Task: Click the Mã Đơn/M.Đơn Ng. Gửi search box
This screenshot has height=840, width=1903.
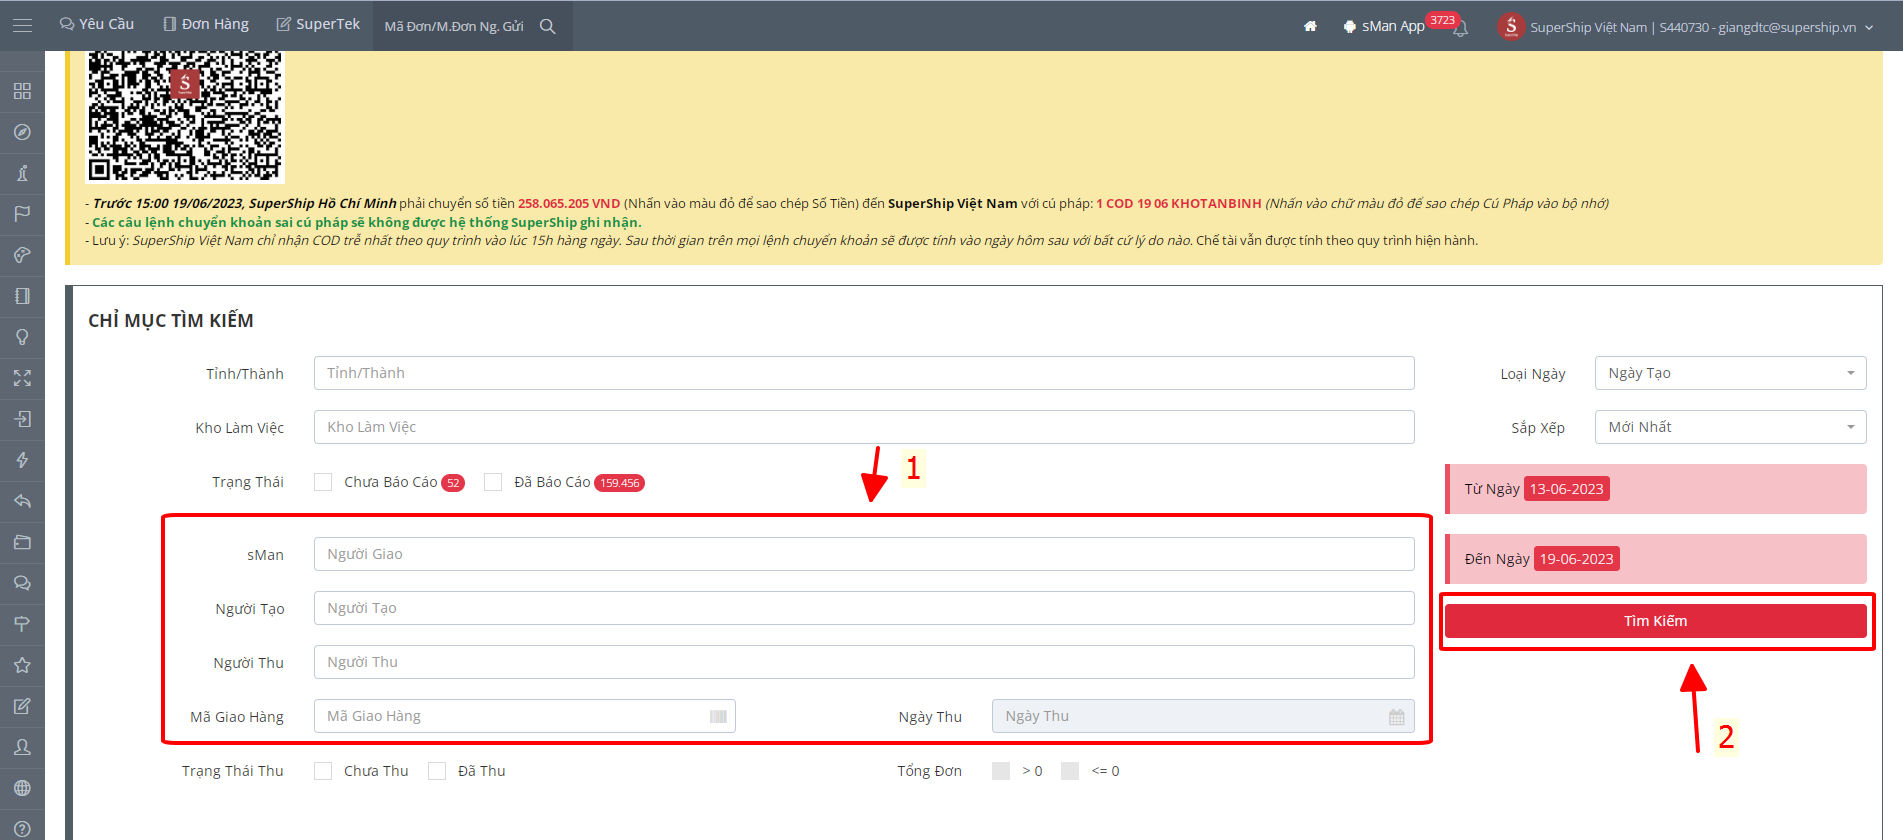Action: [455, 26]
